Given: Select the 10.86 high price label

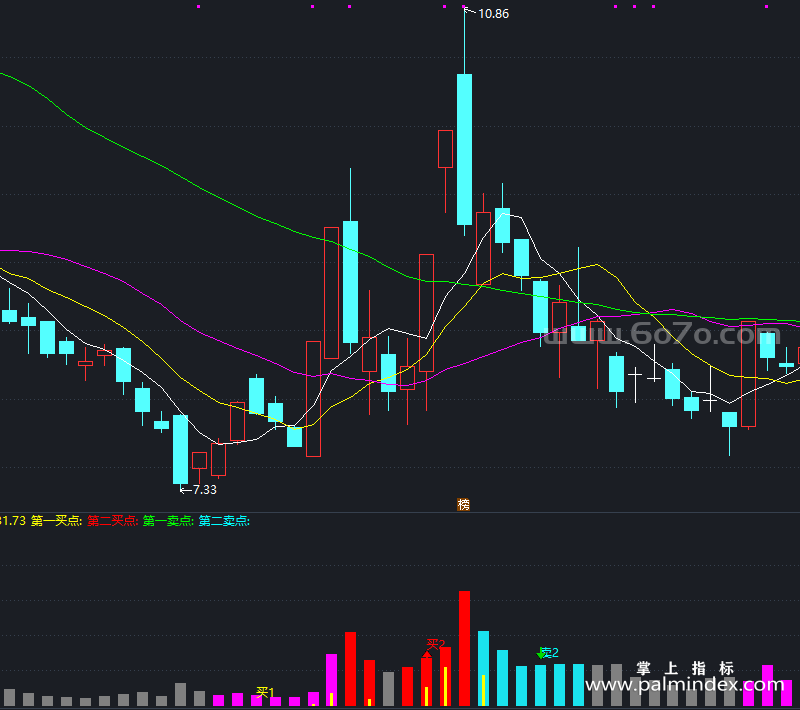Looking at the screenshot, I should (493, 14).
